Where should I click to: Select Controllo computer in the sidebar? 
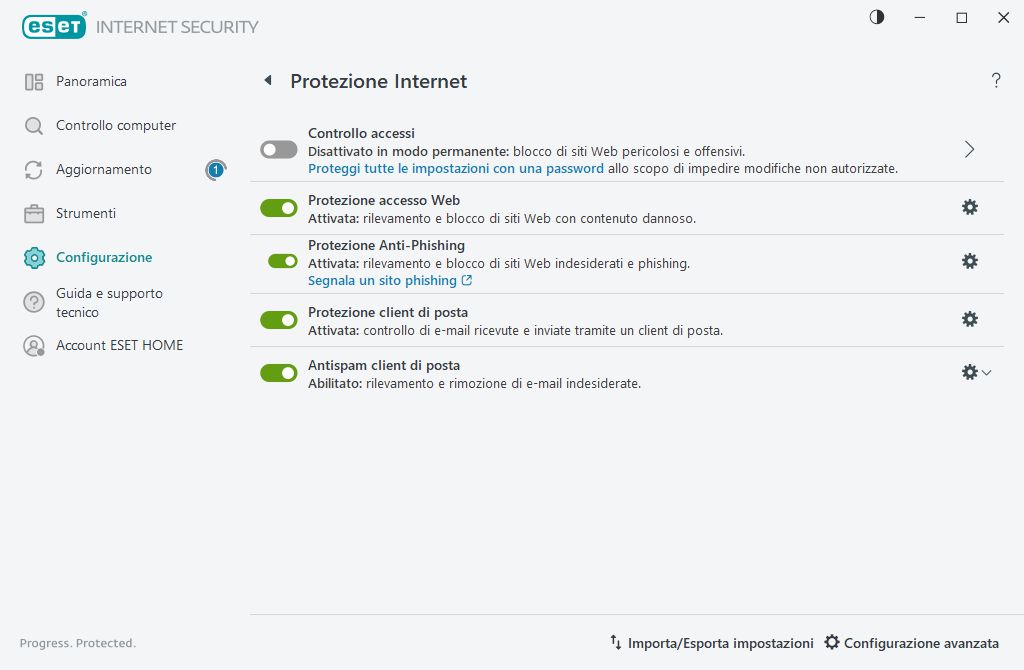tap(116, 125)
